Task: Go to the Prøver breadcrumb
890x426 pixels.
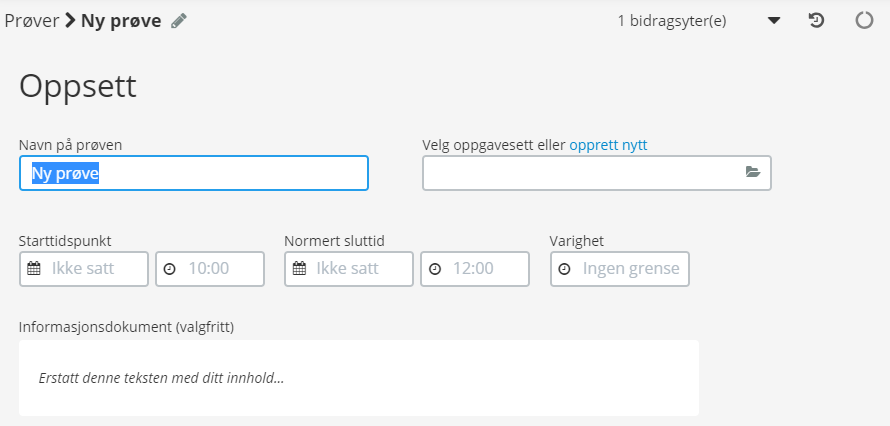Action: [x=32, y=21]
